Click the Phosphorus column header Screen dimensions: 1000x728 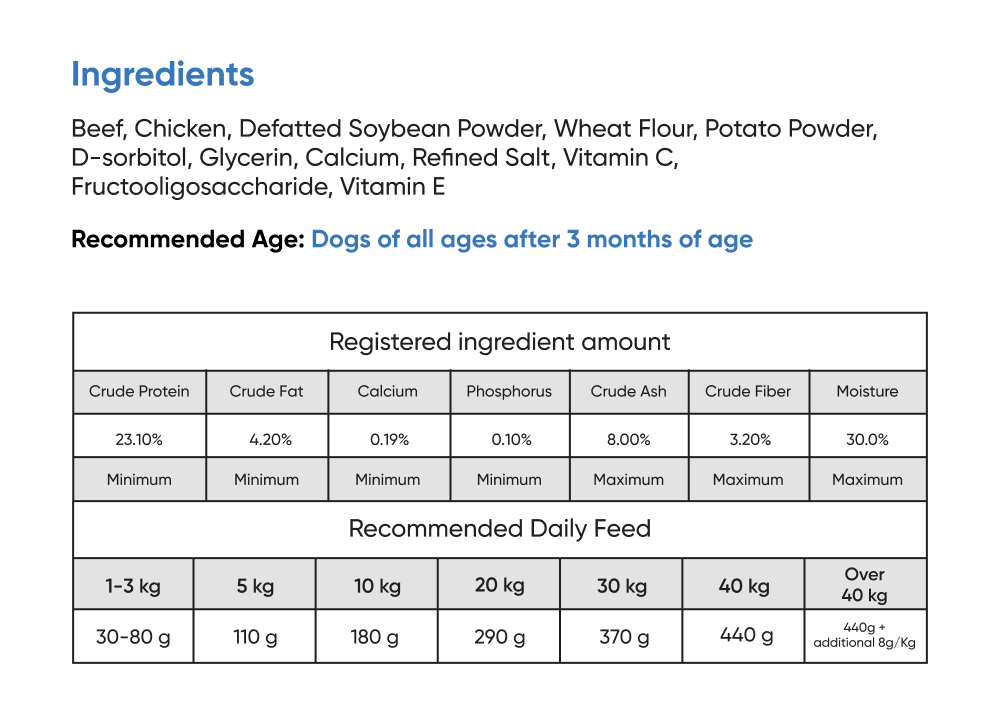tap(509, 392)
